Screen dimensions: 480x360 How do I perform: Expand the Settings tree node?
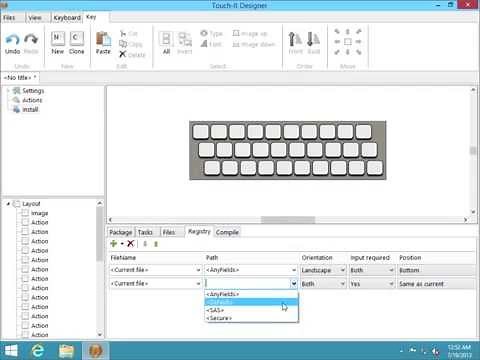point(8,91)
